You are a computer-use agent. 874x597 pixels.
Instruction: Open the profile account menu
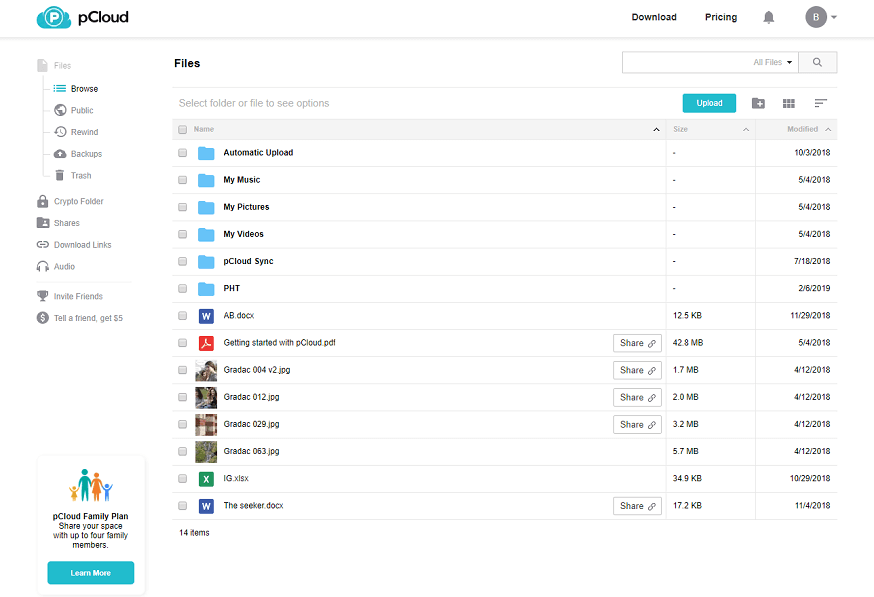click(820, 17)
